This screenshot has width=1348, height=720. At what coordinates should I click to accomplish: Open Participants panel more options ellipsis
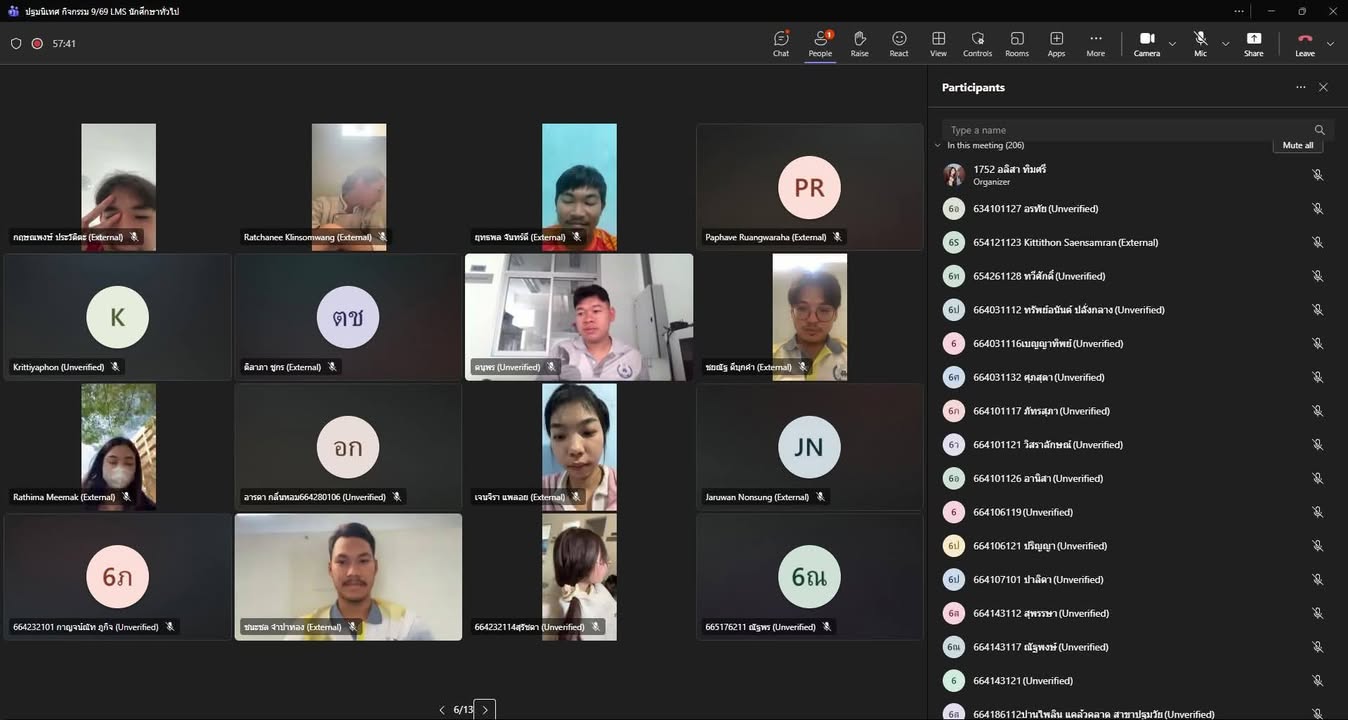[x=1300, y=88]
